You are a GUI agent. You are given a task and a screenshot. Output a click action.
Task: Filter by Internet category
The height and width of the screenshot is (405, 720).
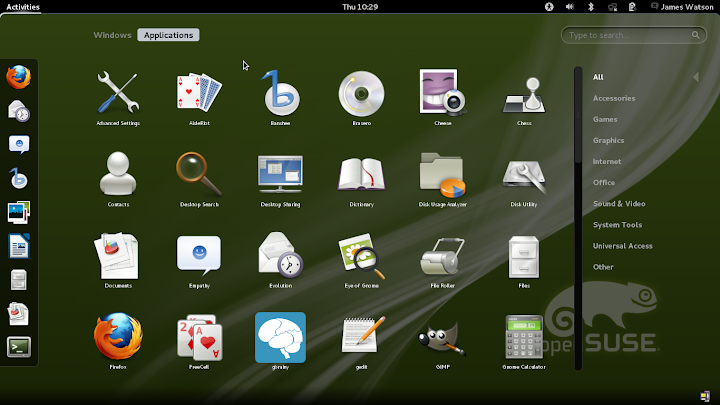click(607, 162)
